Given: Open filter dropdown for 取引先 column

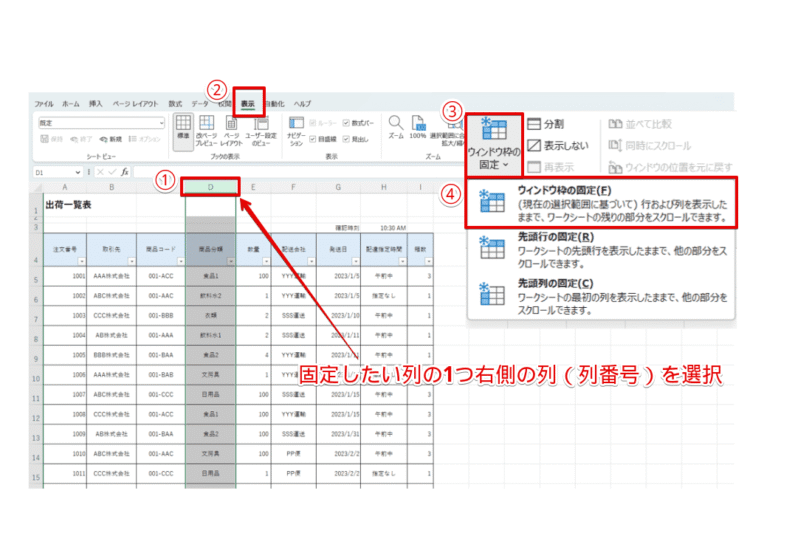Looking at the screenshot, I should [132, 261].
